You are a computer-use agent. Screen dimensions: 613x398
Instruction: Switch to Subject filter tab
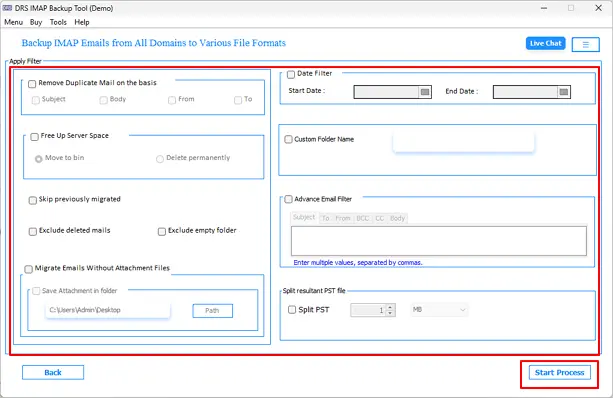click(304, 217)
